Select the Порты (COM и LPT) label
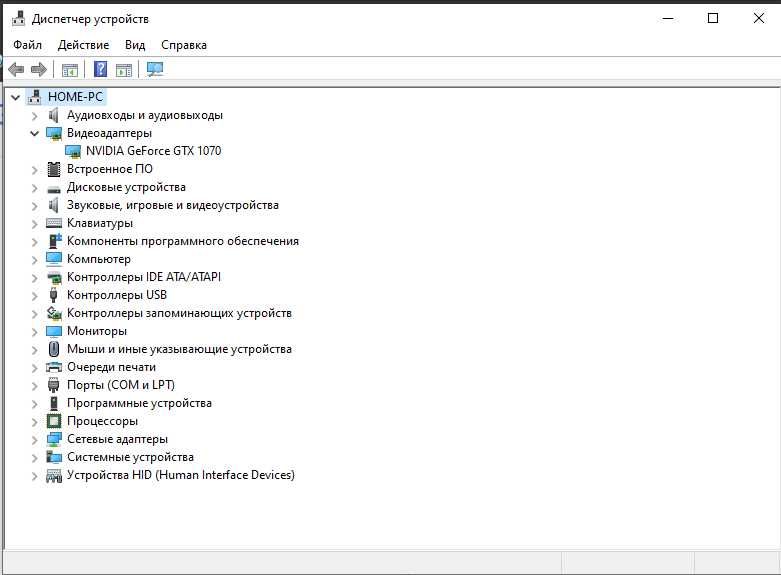This screenshot has width=781, height=575. (121, 385)
